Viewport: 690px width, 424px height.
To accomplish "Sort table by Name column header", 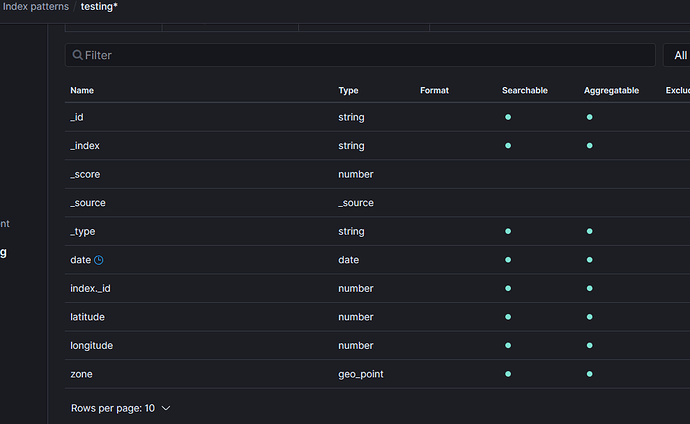I will pyautogui.click(x=82, y=91).
